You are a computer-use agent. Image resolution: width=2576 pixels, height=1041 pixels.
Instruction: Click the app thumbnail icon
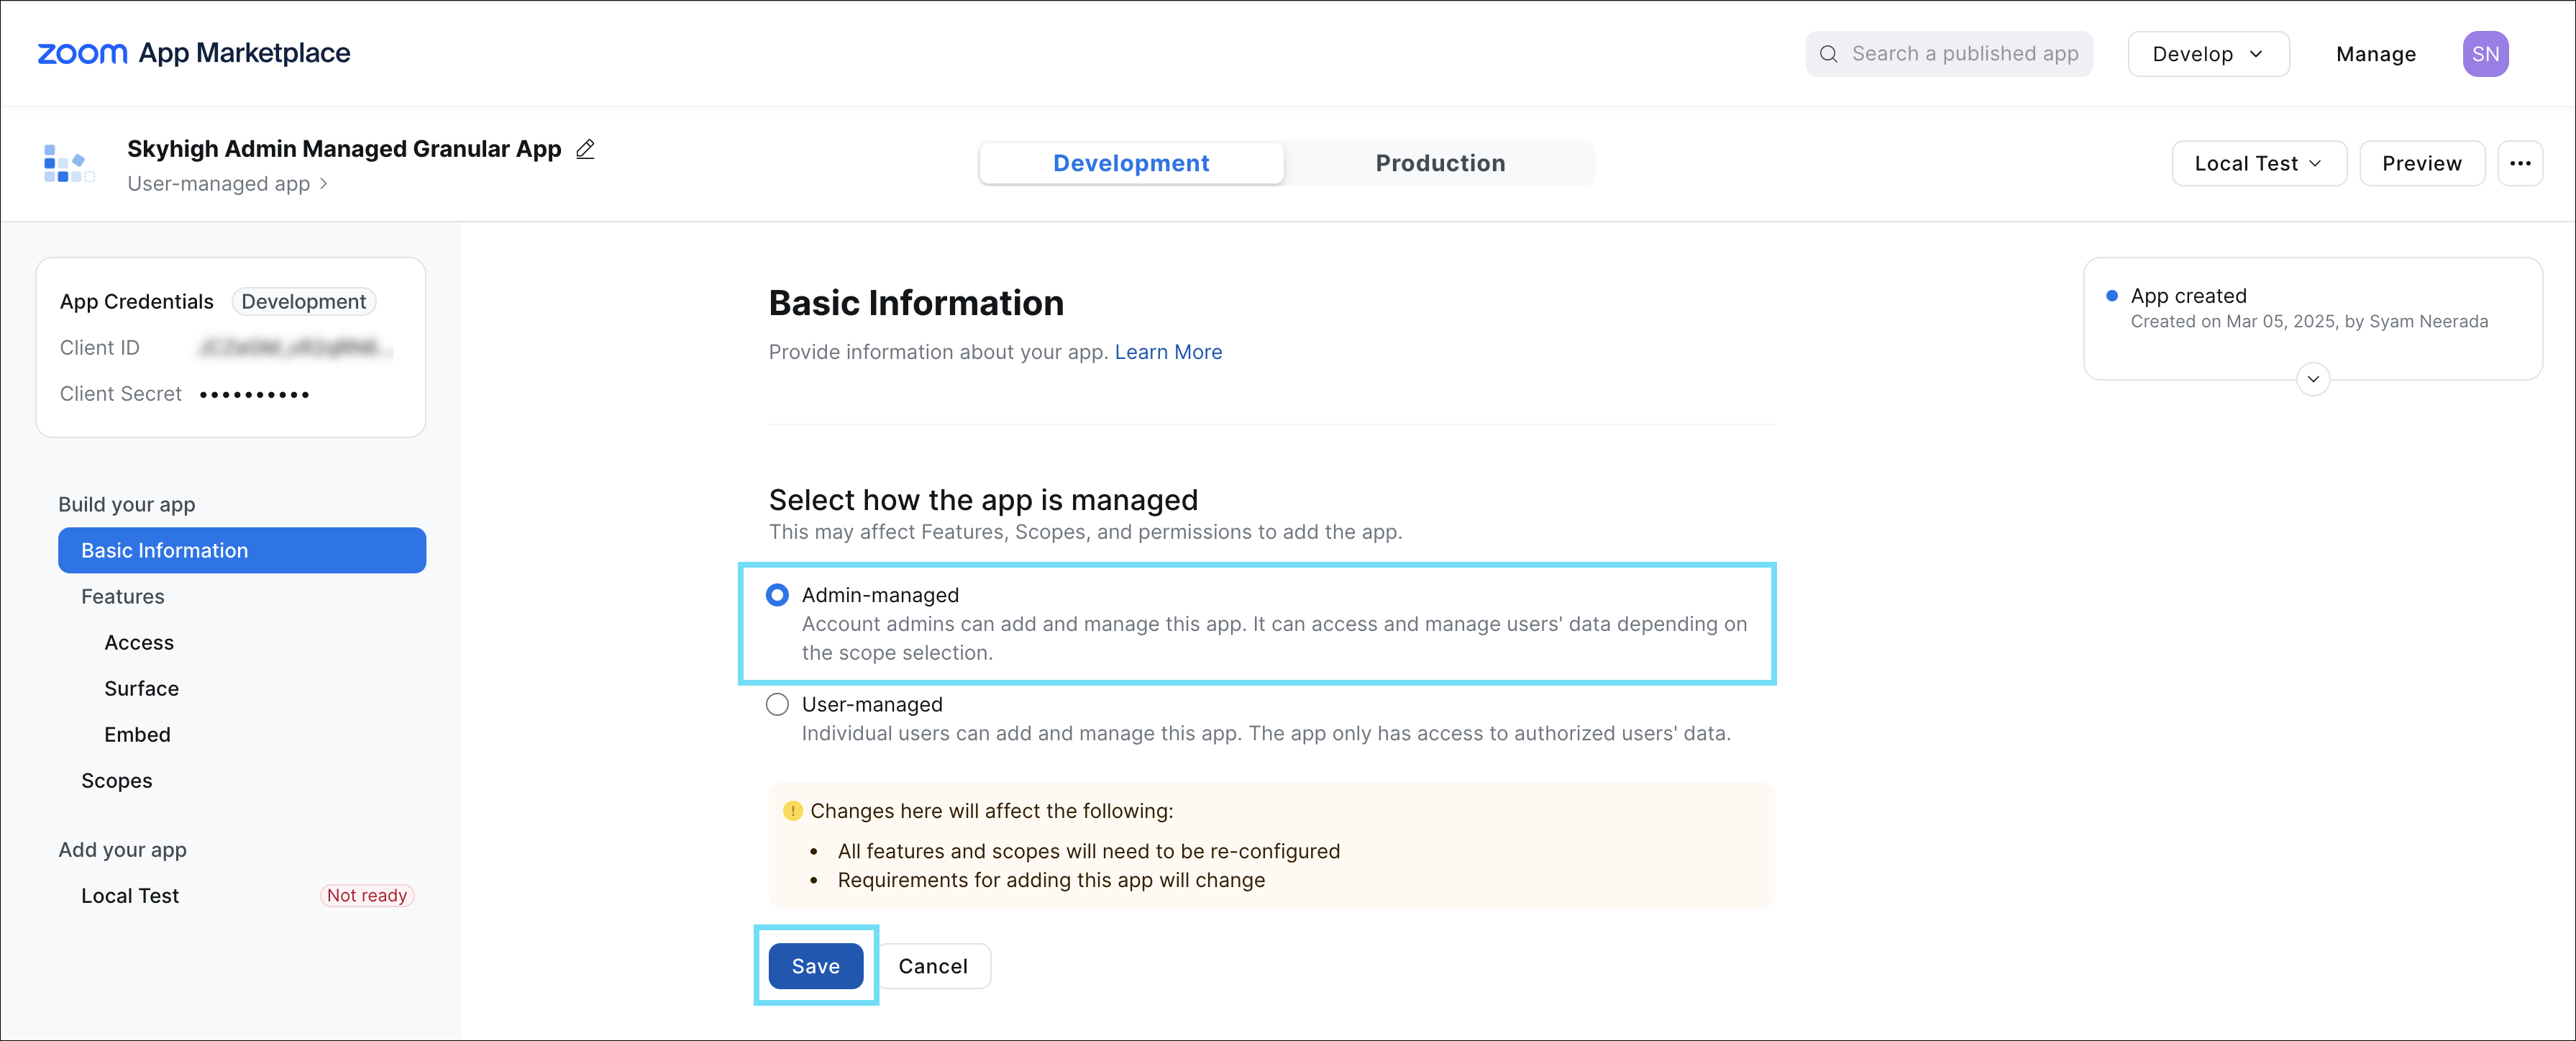(x=68, y=164)
